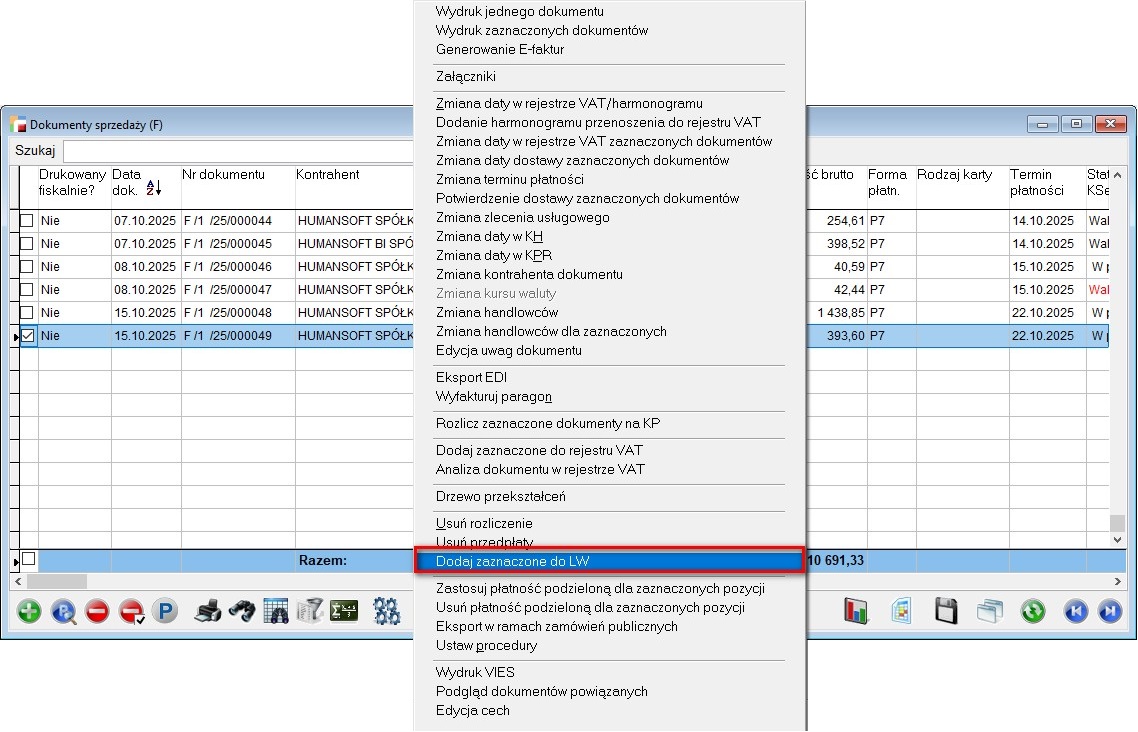Image resolution: width=1138 pixels, height=732 pixels.
Task: Click the sigma summation icon
Action: [x=344, y=611]
